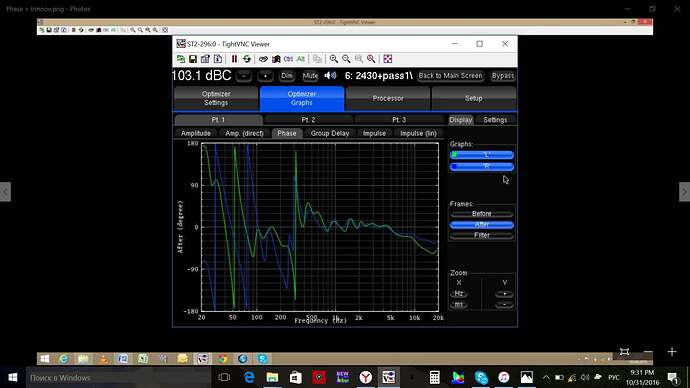Screen dimensions: 690x388
Task: Toggle the Dim button
Action: [x=286, y=76]
